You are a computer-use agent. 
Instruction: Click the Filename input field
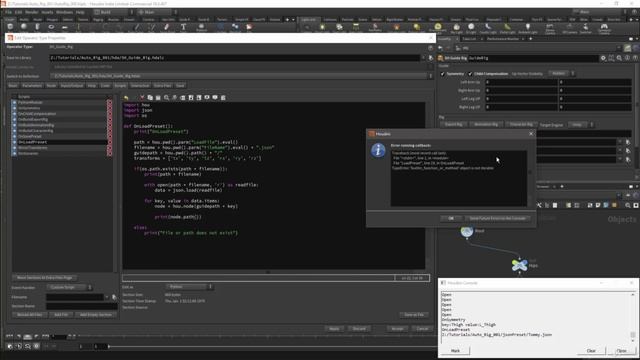pos(75,297)
